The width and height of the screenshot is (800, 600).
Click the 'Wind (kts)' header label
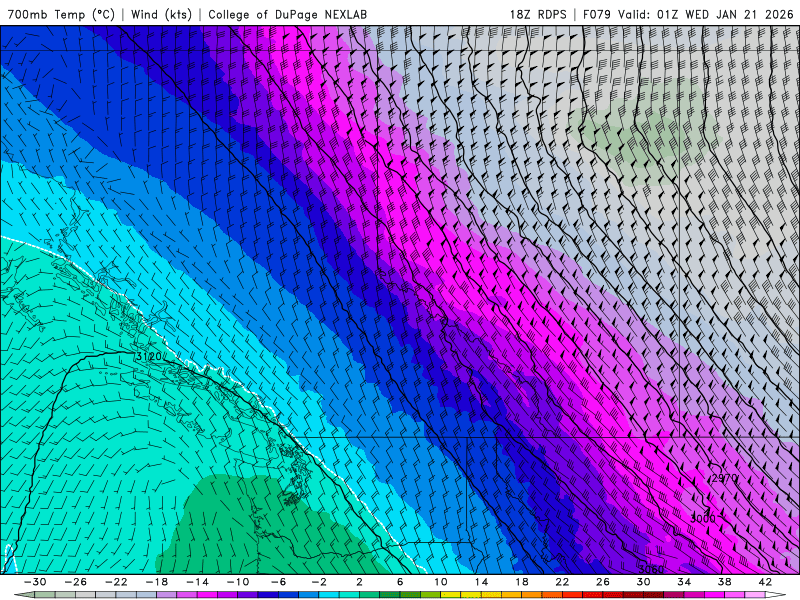point(161,14)
